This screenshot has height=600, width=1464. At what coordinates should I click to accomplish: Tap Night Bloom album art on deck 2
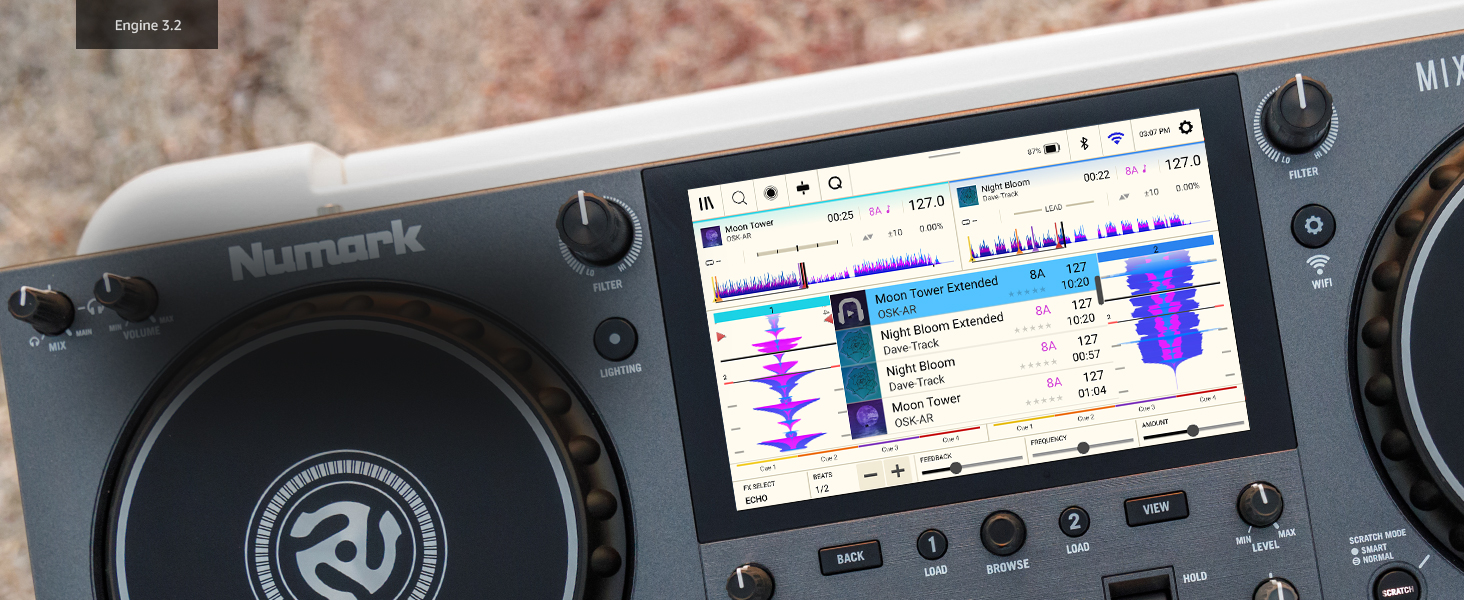[968, 197]
